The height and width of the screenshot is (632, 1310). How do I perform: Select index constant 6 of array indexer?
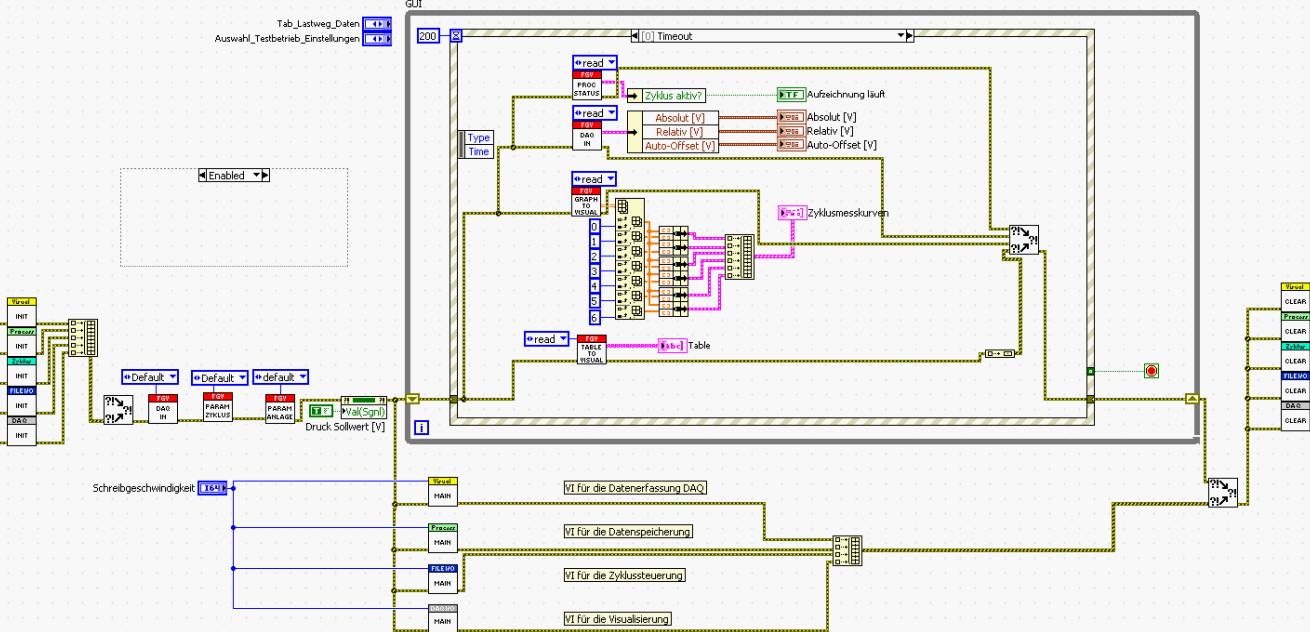(594, 317)
